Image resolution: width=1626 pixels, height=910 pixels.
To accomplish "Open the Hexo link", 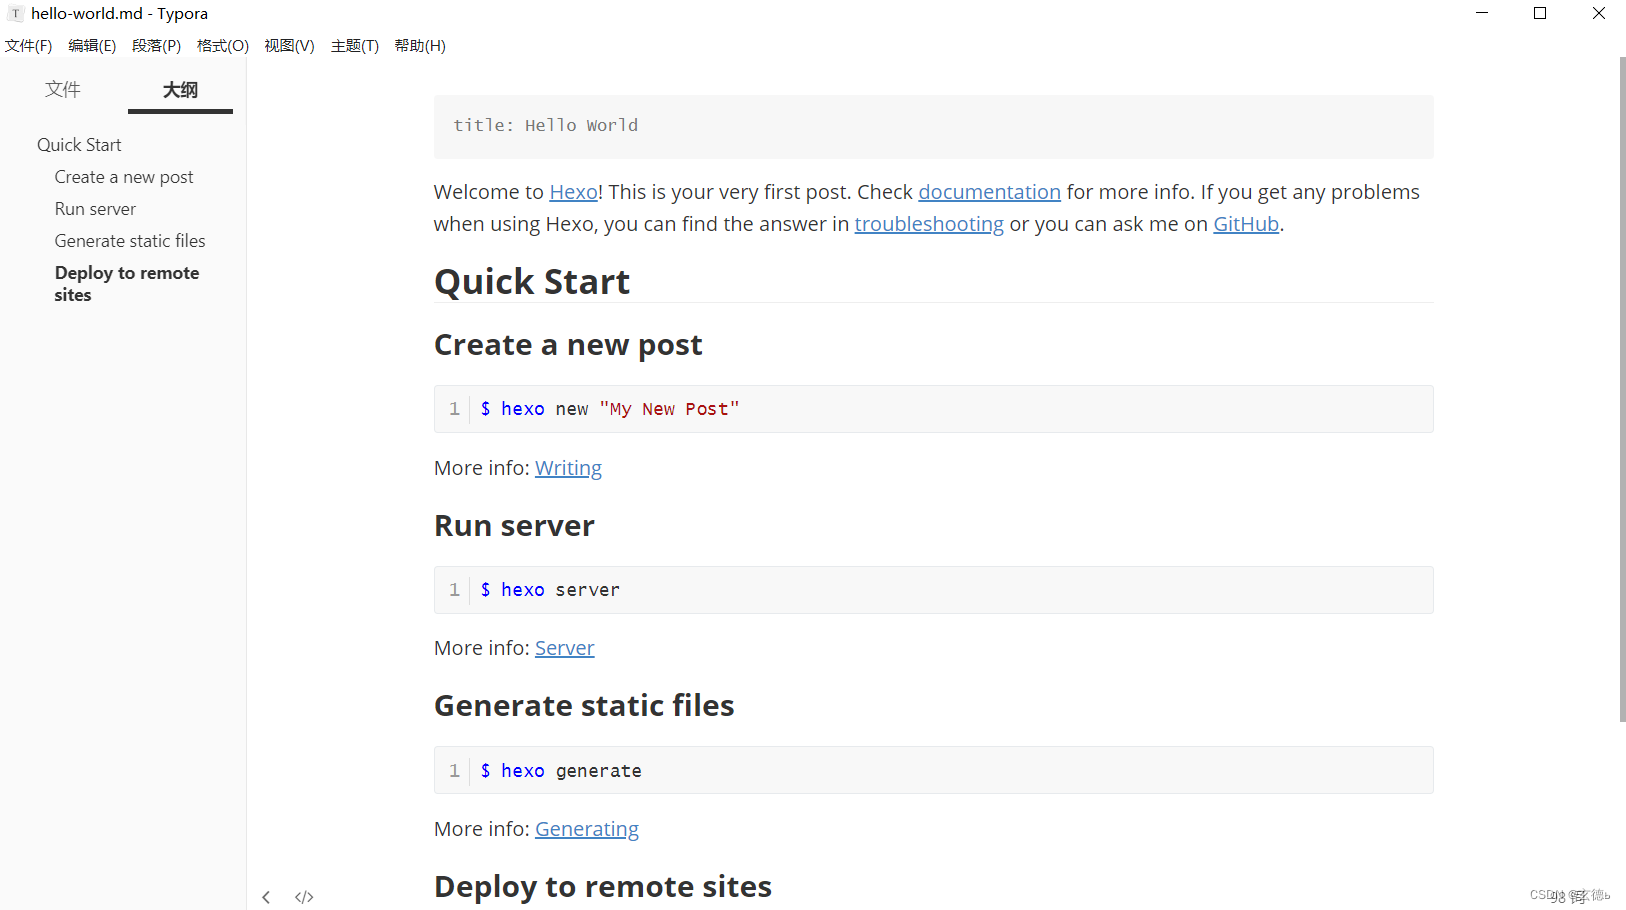I will coord(573,192).
